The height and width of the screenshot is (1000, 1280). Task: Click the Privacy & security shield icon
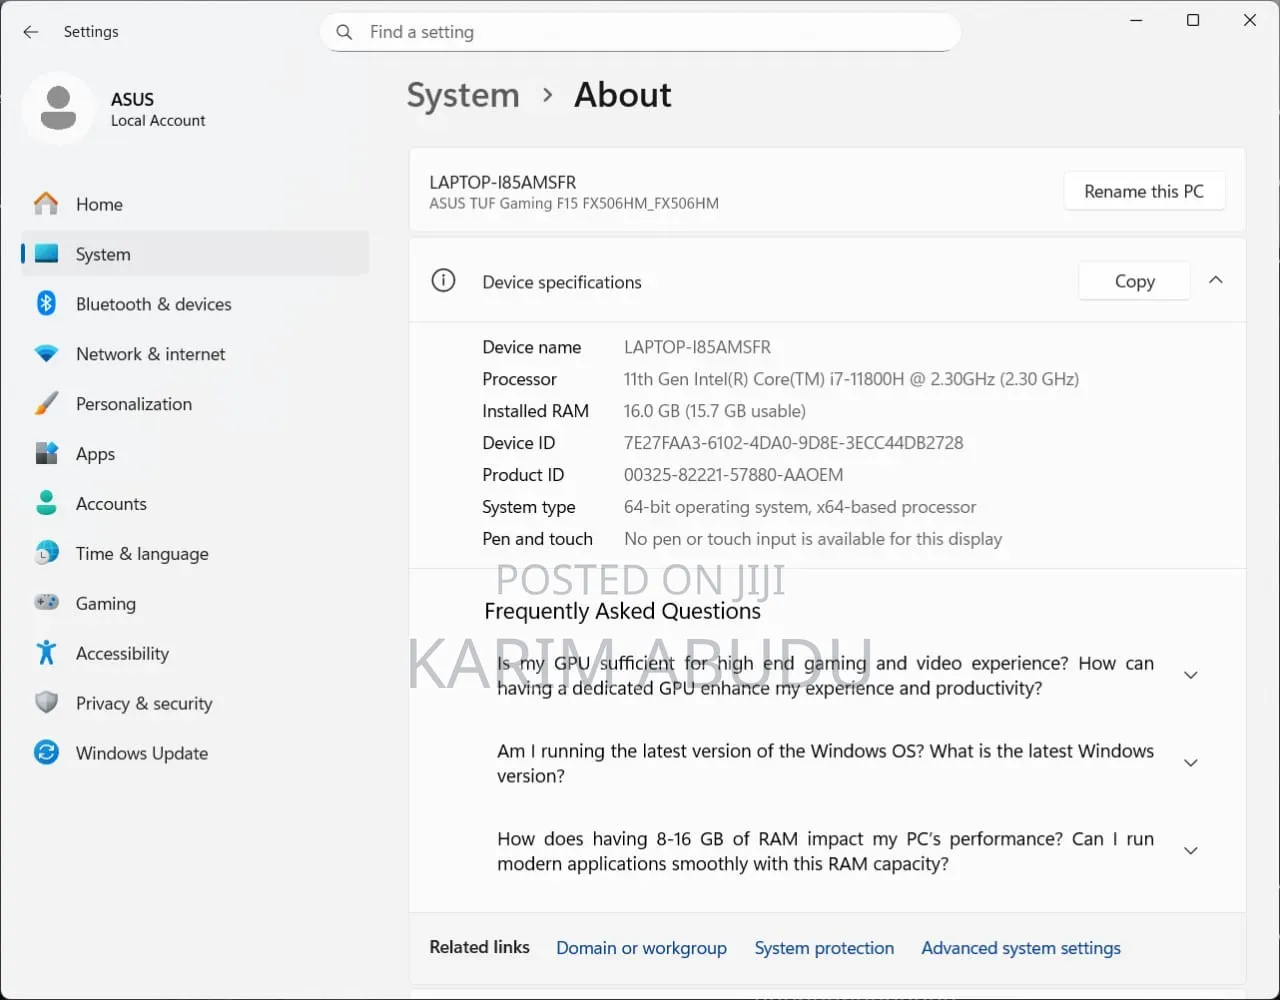pos(46,703)
